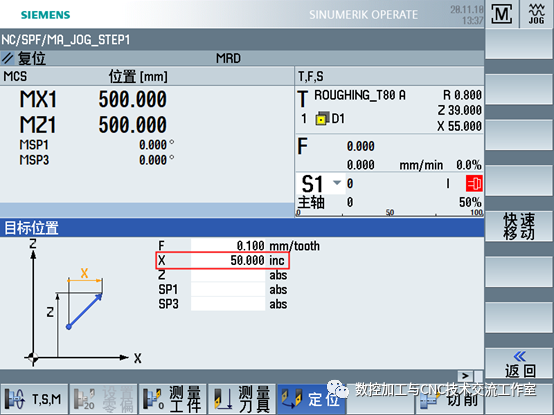Image resolution: width=554 pixels, height=415 pixels.
Task: Click the T,F,S panel header
Action: (x=311, y=76)
